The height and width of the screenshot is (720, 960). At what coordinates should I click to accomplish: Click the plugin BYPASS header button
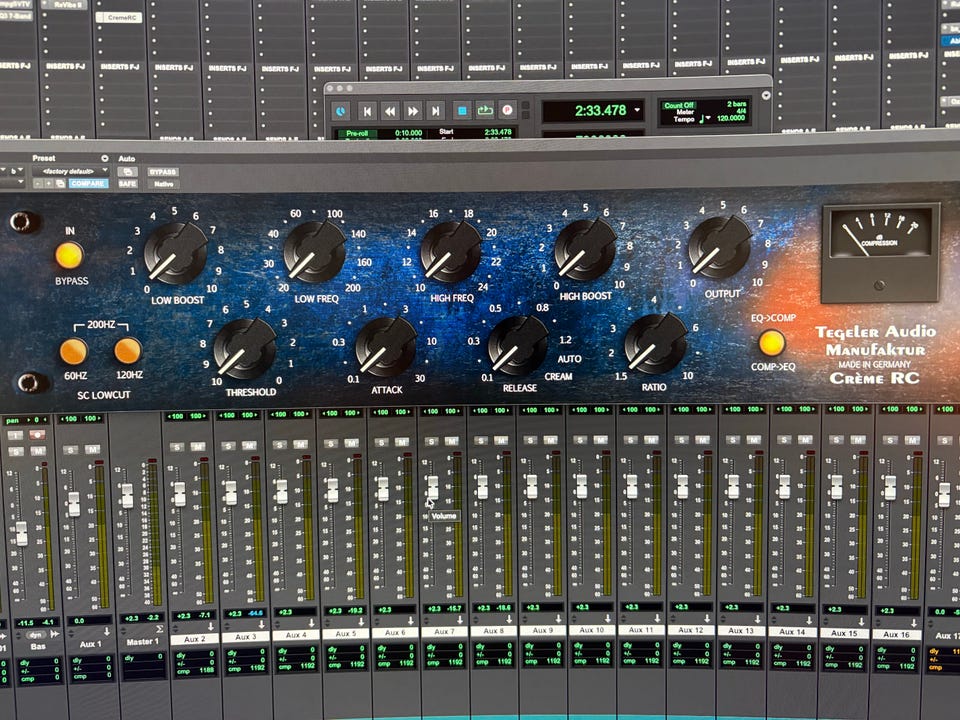163,172
